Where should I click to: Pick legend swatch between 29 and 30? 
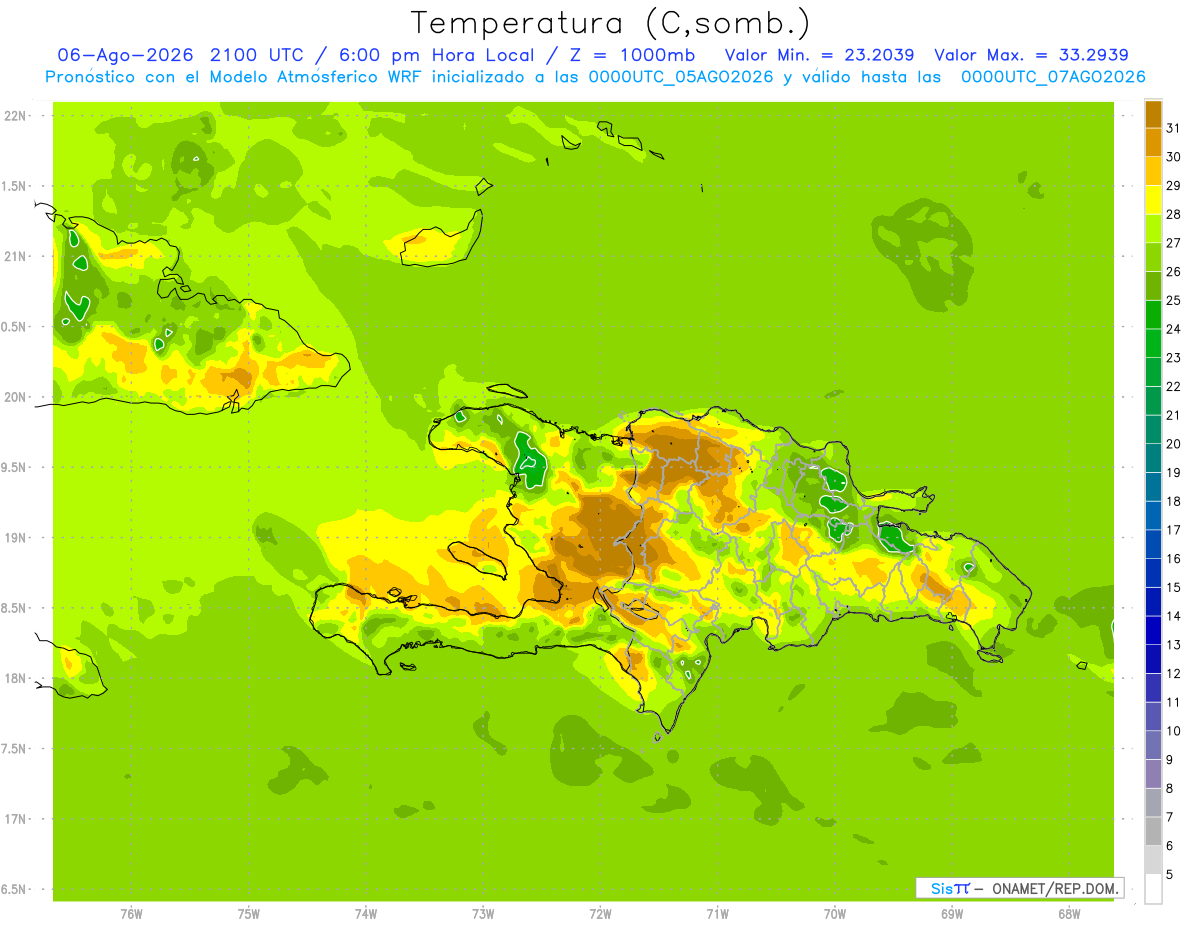[x=1153, y=171]
